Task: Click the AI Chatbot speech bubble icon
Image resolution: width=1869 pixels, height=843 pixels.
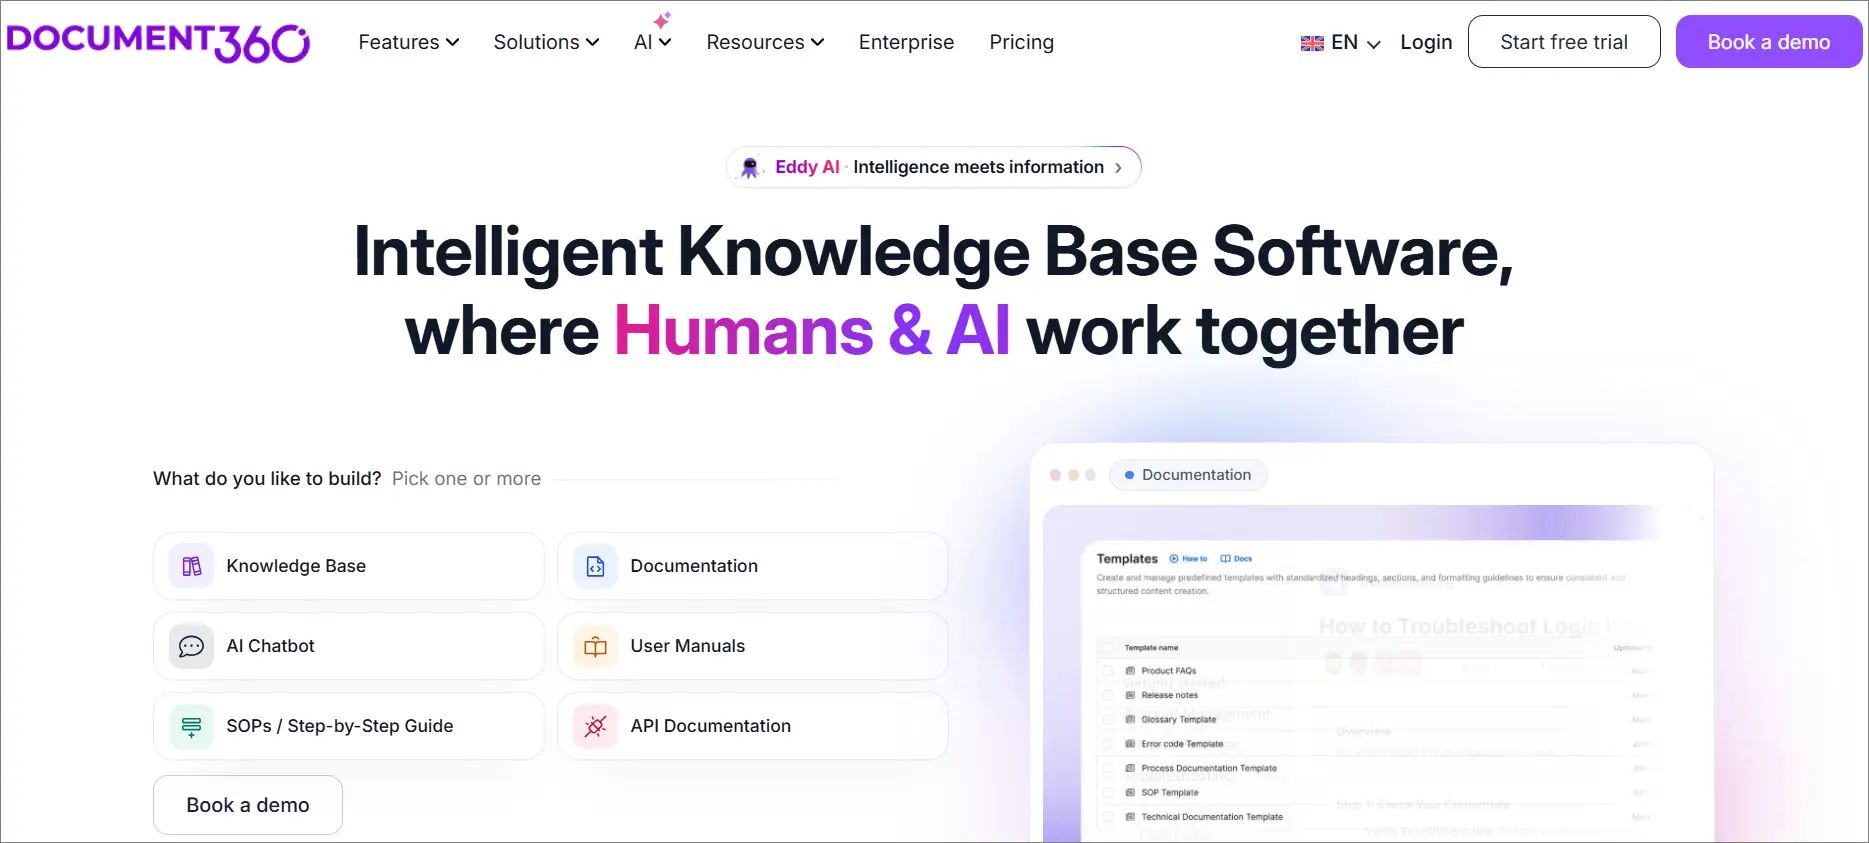Action: click(192, 646)
